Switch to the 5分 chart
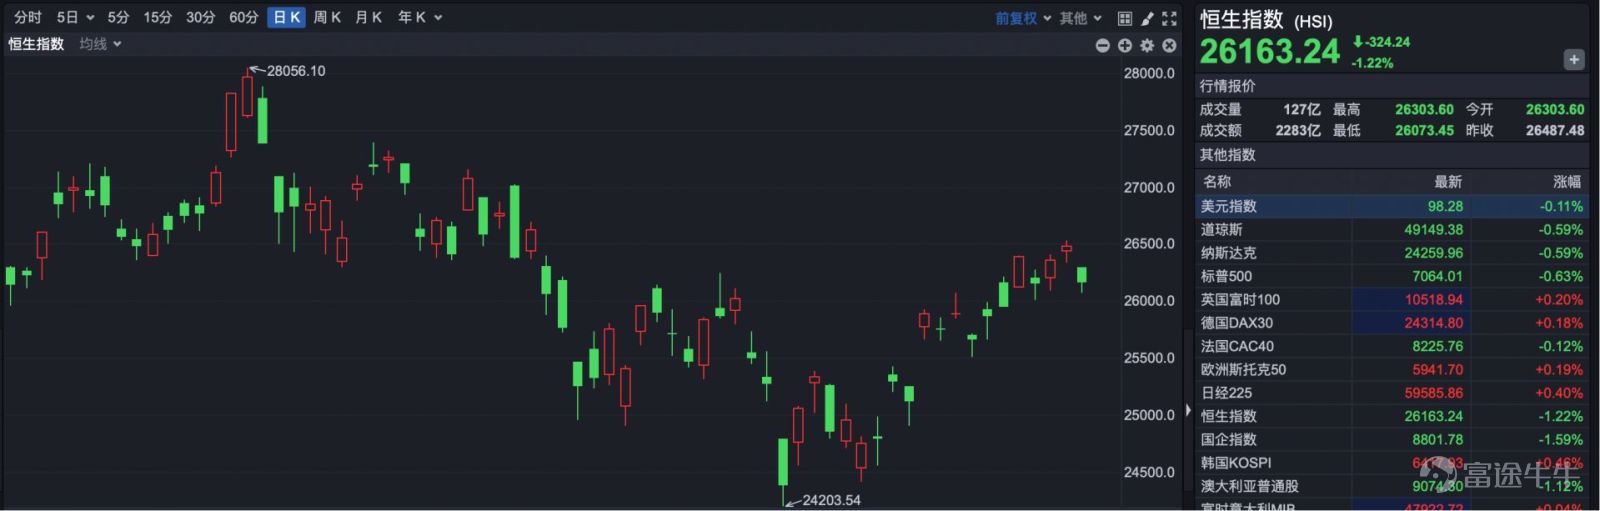The image size is (1600, 511). 118,17
